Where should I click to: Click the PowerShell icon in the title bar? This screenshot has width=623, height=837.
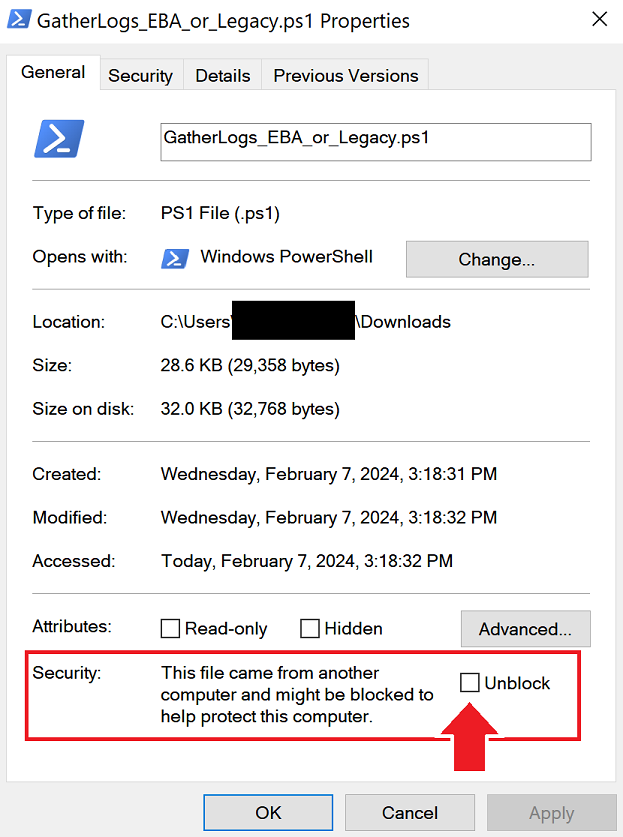[20, 20]
